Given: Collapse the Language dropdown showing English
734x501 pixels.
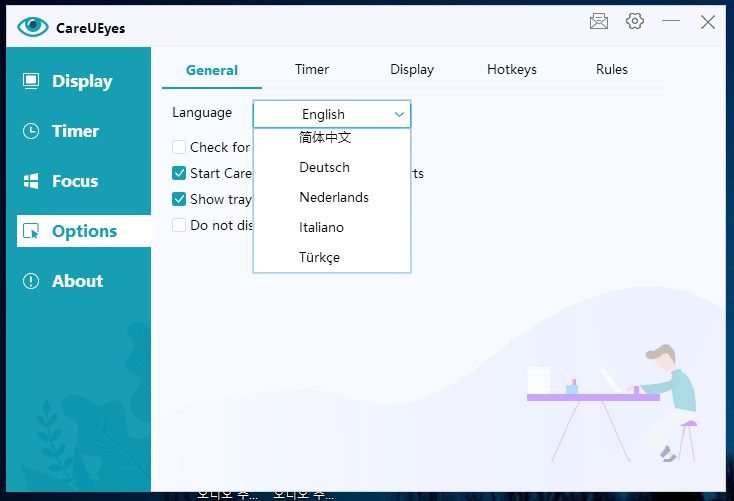Looking at the screenshot, I should click(x=332, y=114).
